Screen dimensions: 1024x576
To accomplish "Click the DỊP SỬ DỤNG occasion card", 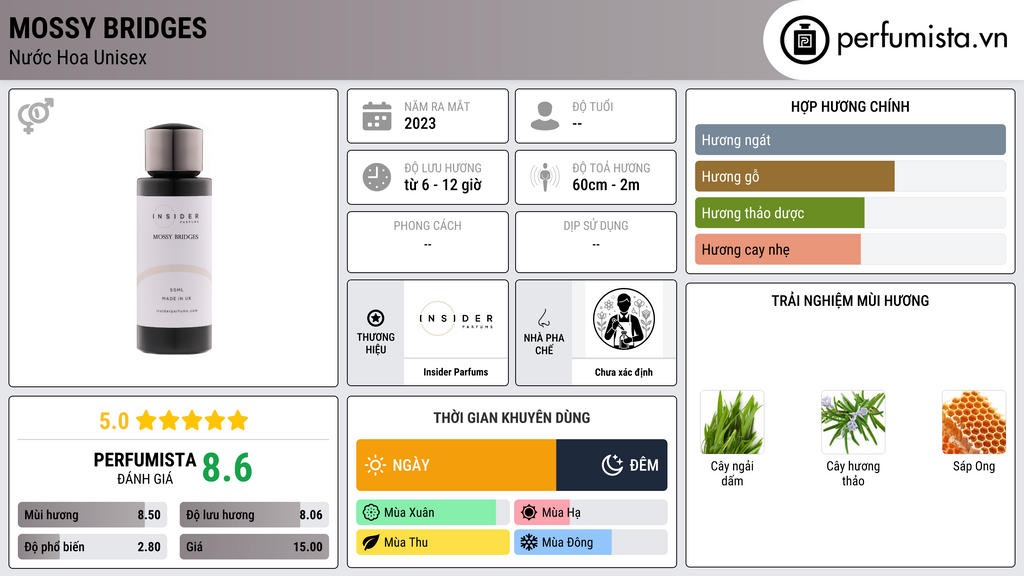I will 596,242.
